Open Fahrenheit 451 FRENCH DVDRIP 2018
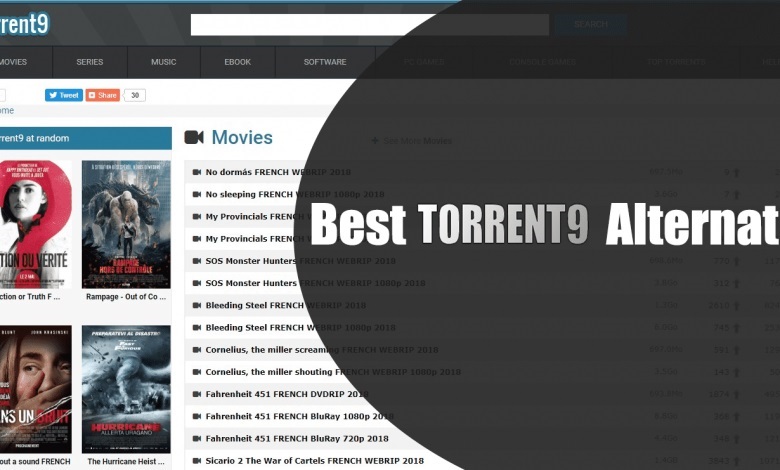780x470 pixels. [x=287, y=394]
